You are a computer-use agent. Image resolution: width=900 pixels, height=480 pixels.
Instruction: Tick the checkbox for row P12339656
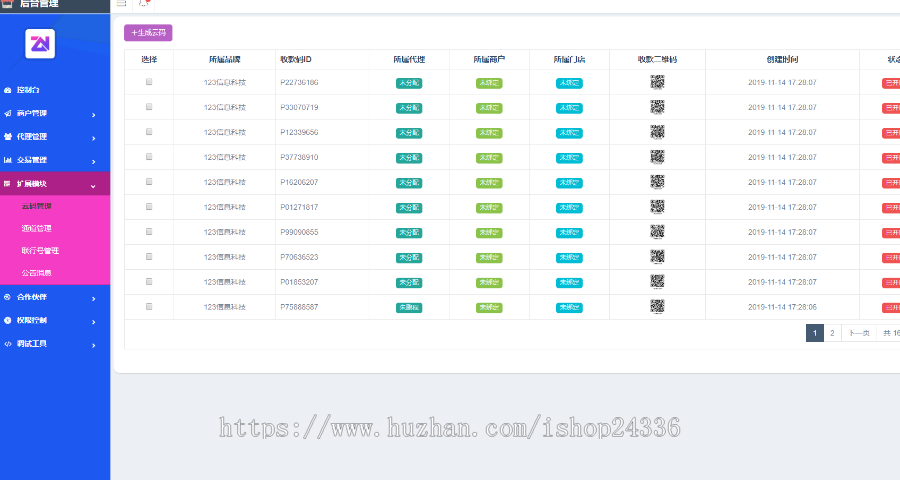tap(149, 132)
